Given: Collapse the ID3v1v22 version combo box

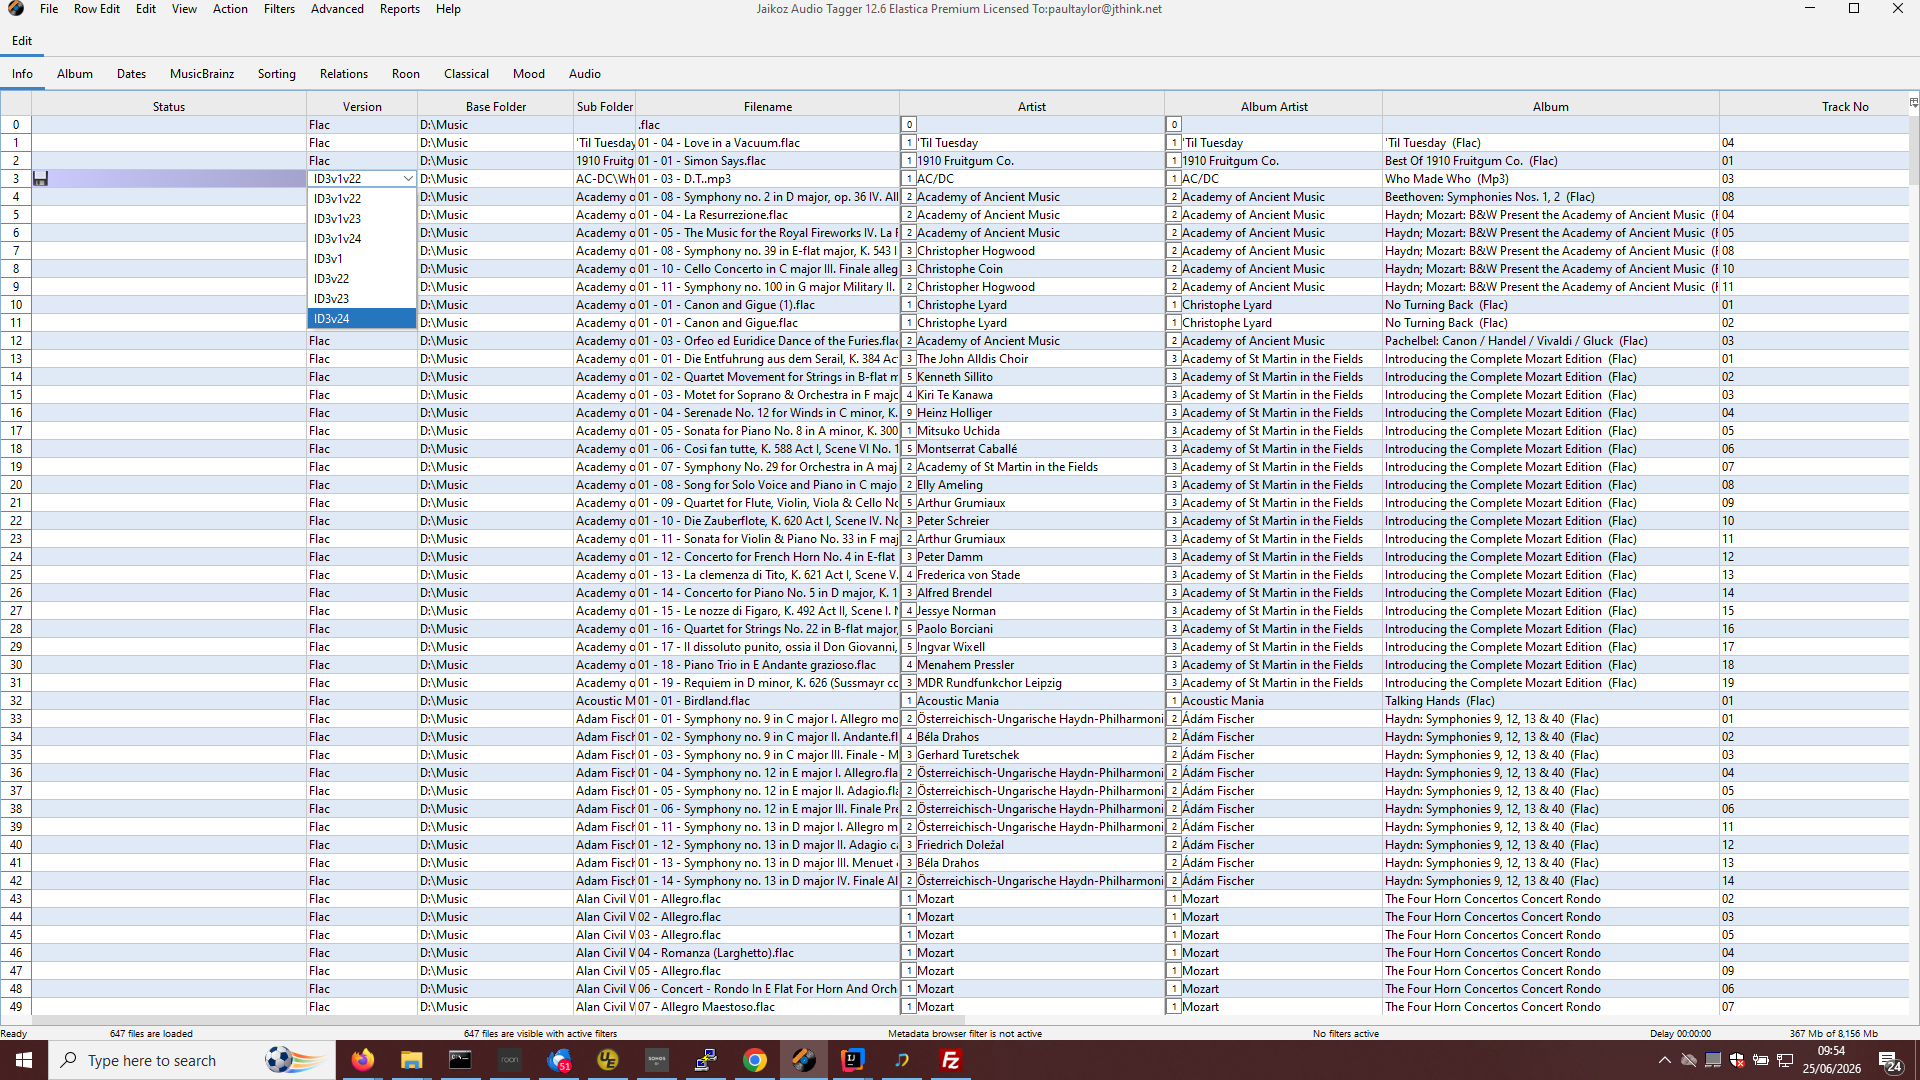Looking at the screenshot, I should click(408, 179).
